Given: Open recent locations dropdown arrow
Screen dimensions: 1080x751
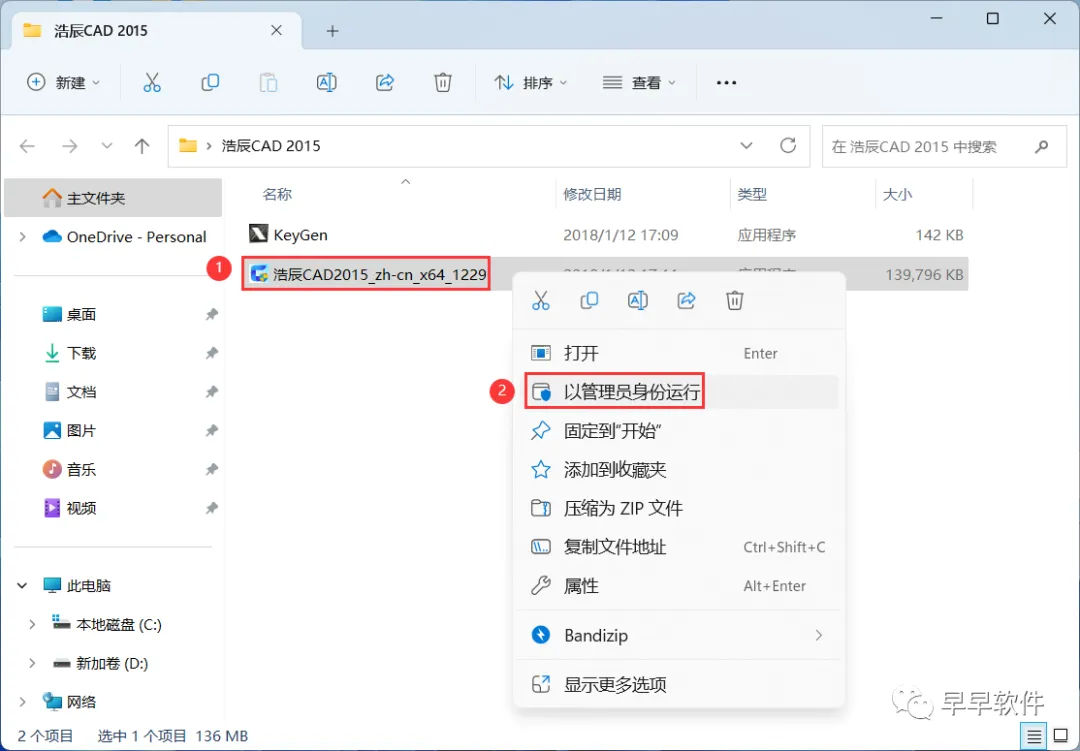Looking at the screenshot, I should (x=107, y=146).
